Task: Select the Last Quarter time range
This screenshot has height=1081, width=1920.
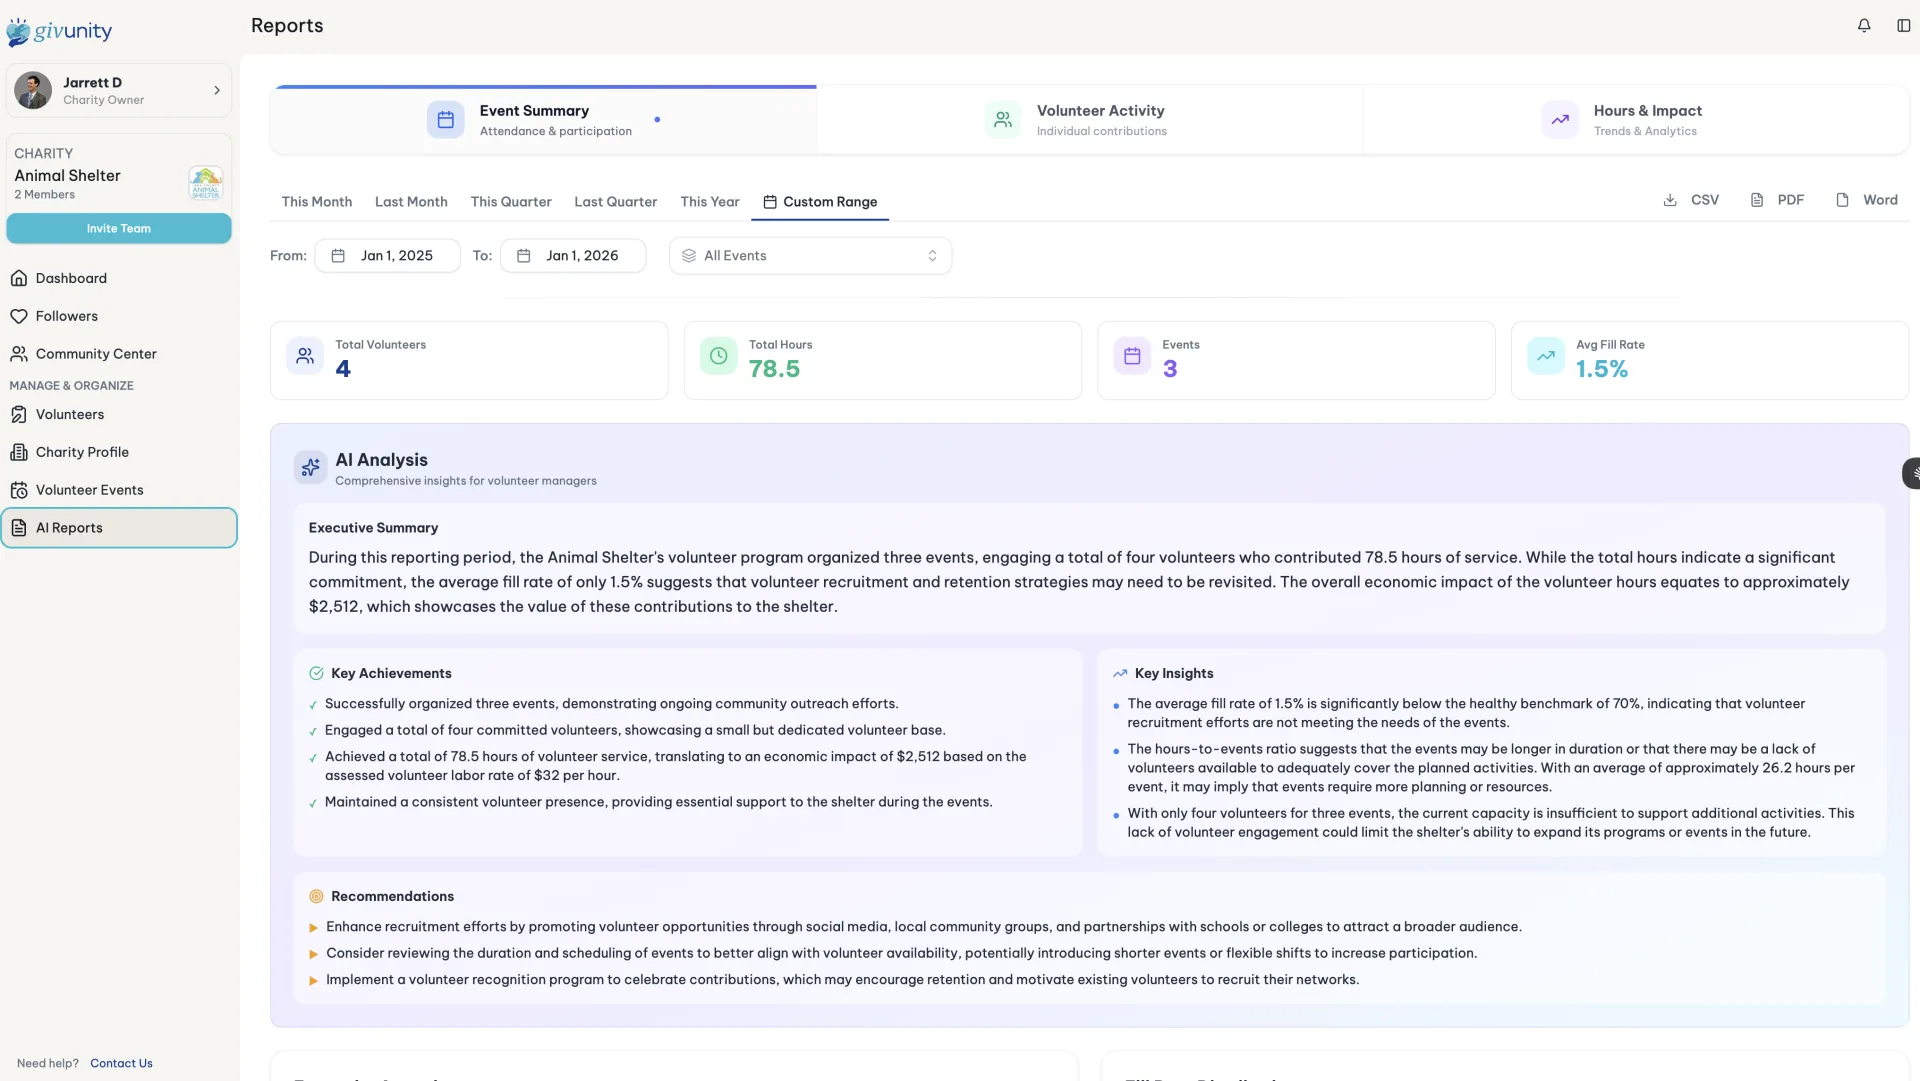Action: coord(615,201)
